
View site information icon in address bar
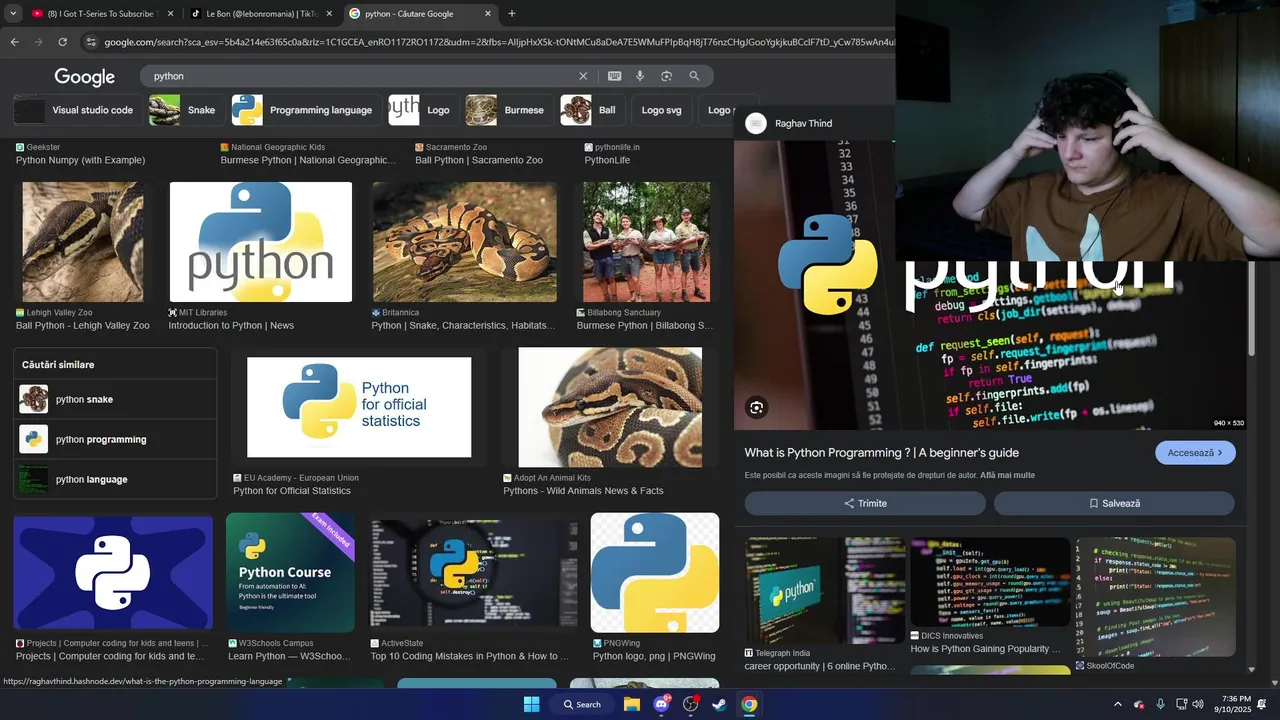[x=91, y=42]
